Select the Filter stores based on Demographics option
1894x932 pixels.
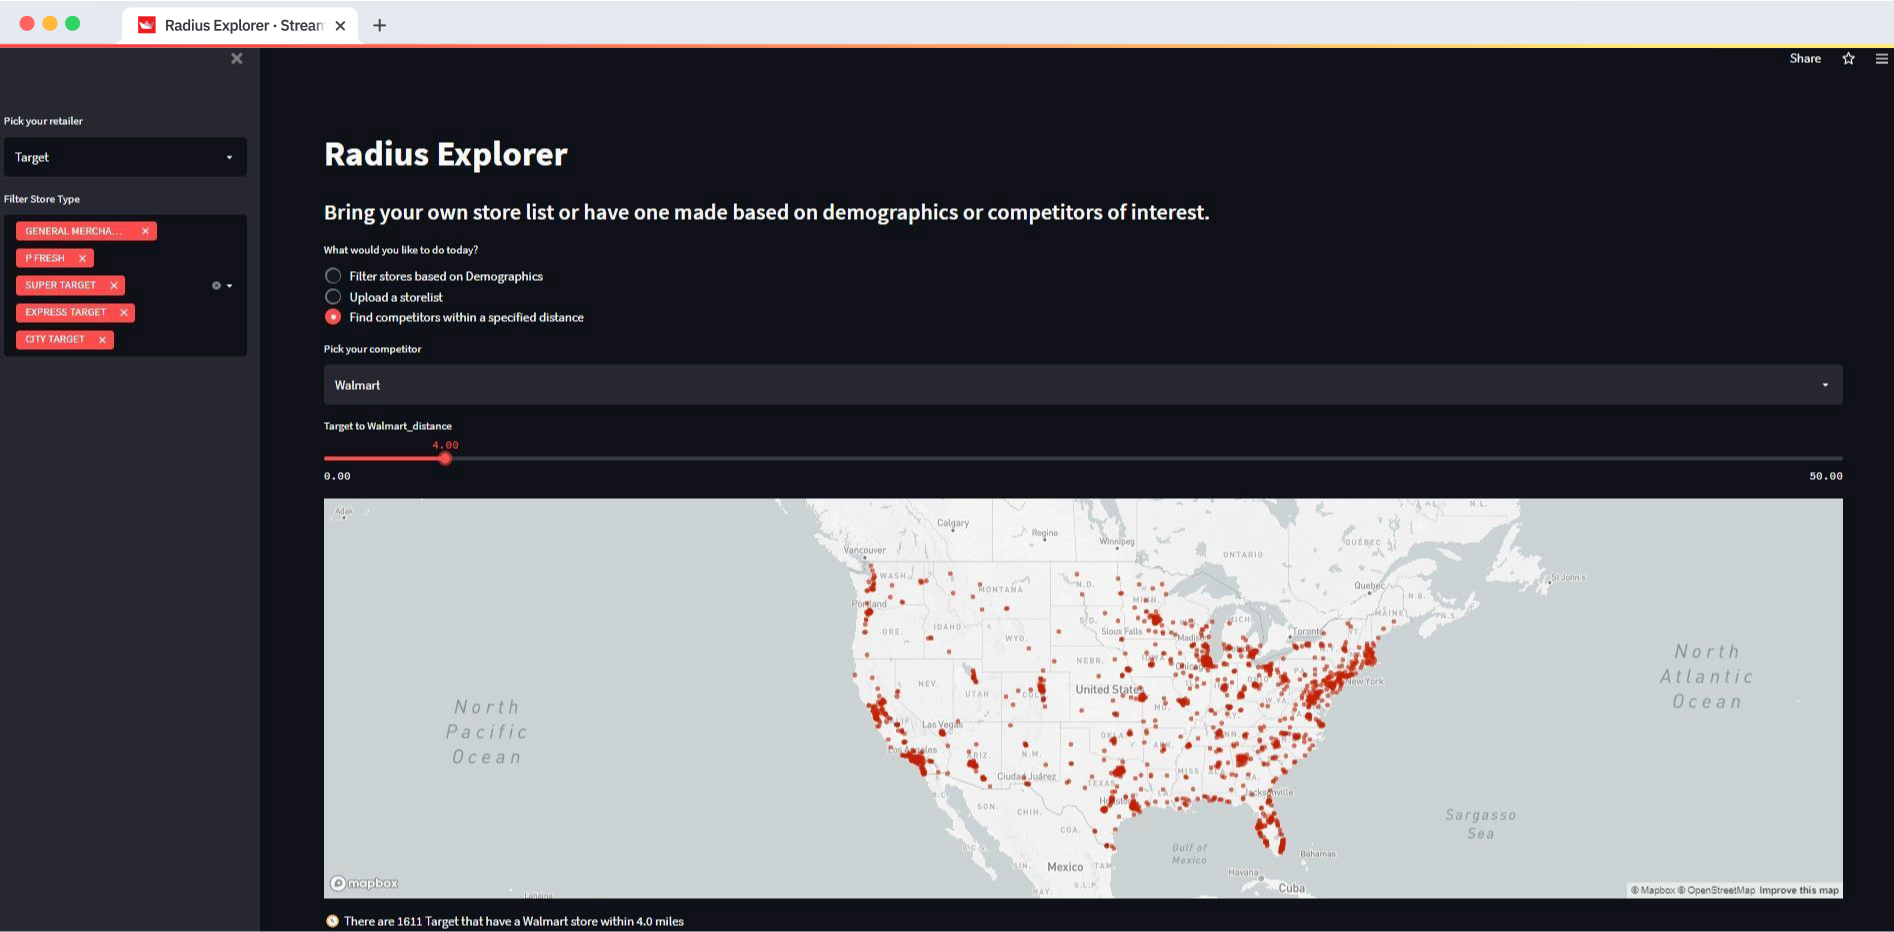(x=332, y=276)
